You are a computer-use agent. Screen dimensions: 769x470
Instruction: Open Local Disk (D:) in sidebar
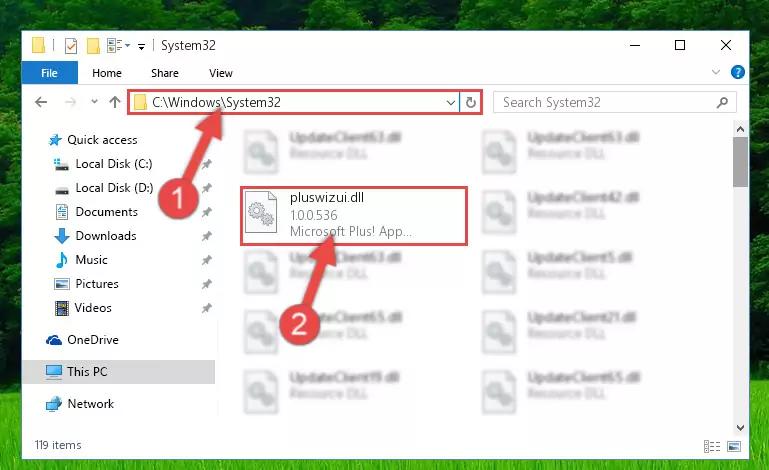click(114, 188)
